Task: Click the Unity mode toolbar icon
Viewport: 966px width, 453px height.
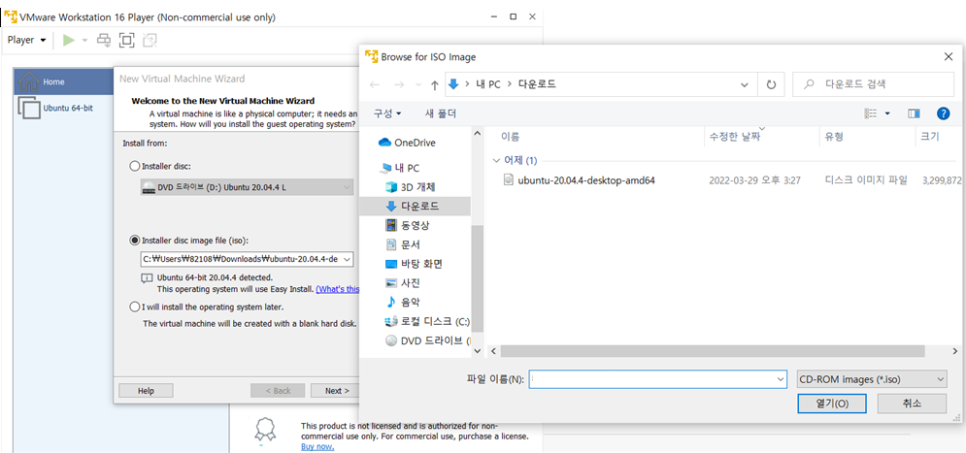Action: pyautogui.click(x=149, y=40)
